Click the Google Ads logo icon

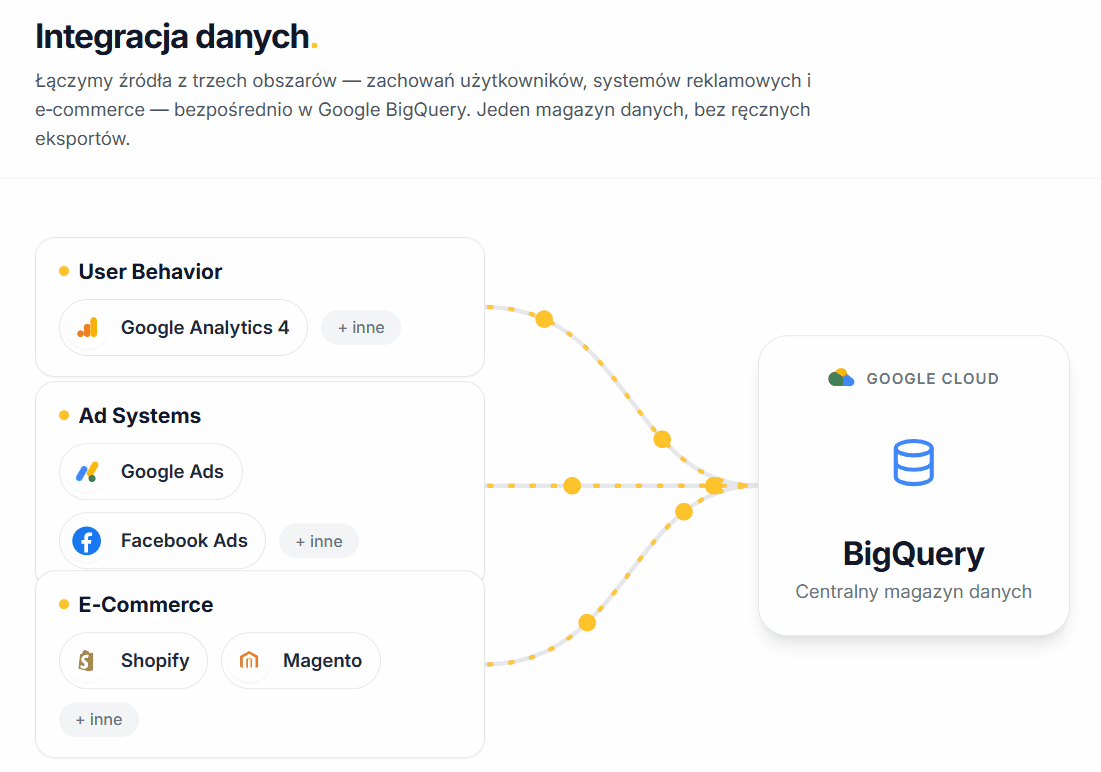[87, 471]
